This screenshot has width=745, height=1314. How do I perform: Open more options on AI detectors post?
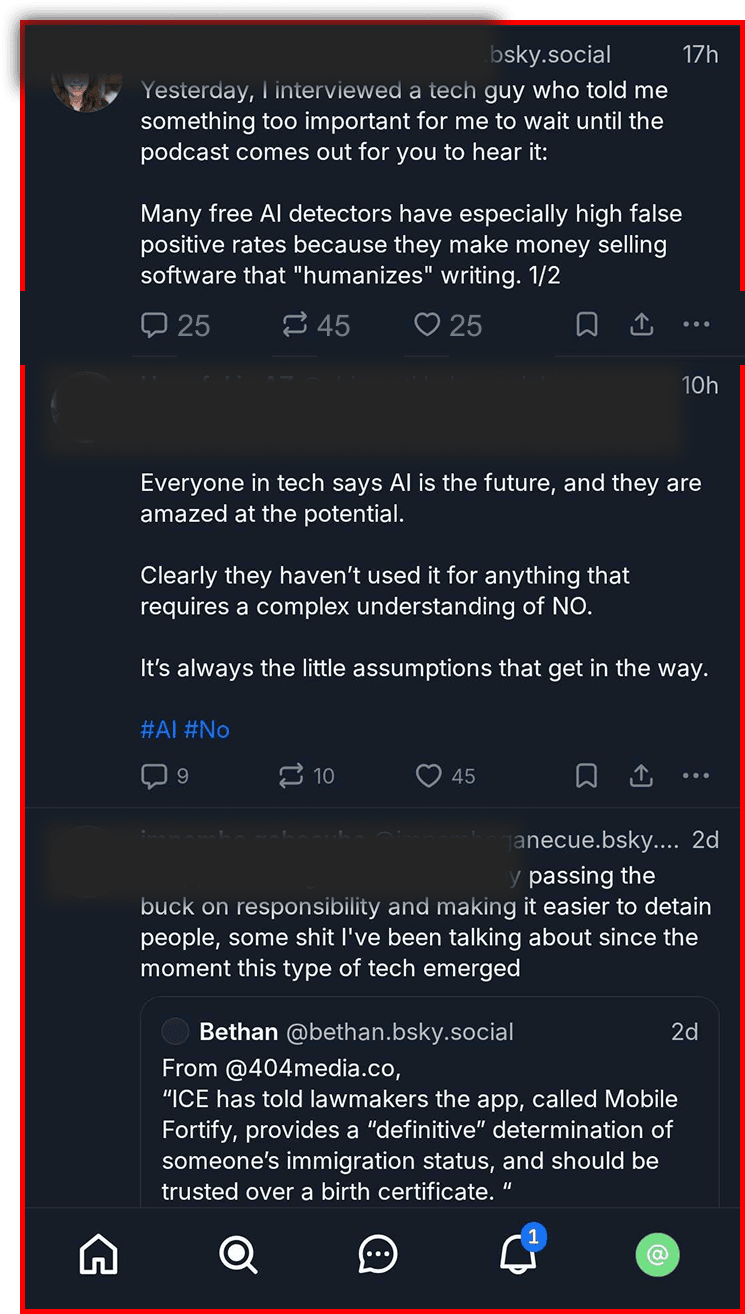tap(696, 325)
